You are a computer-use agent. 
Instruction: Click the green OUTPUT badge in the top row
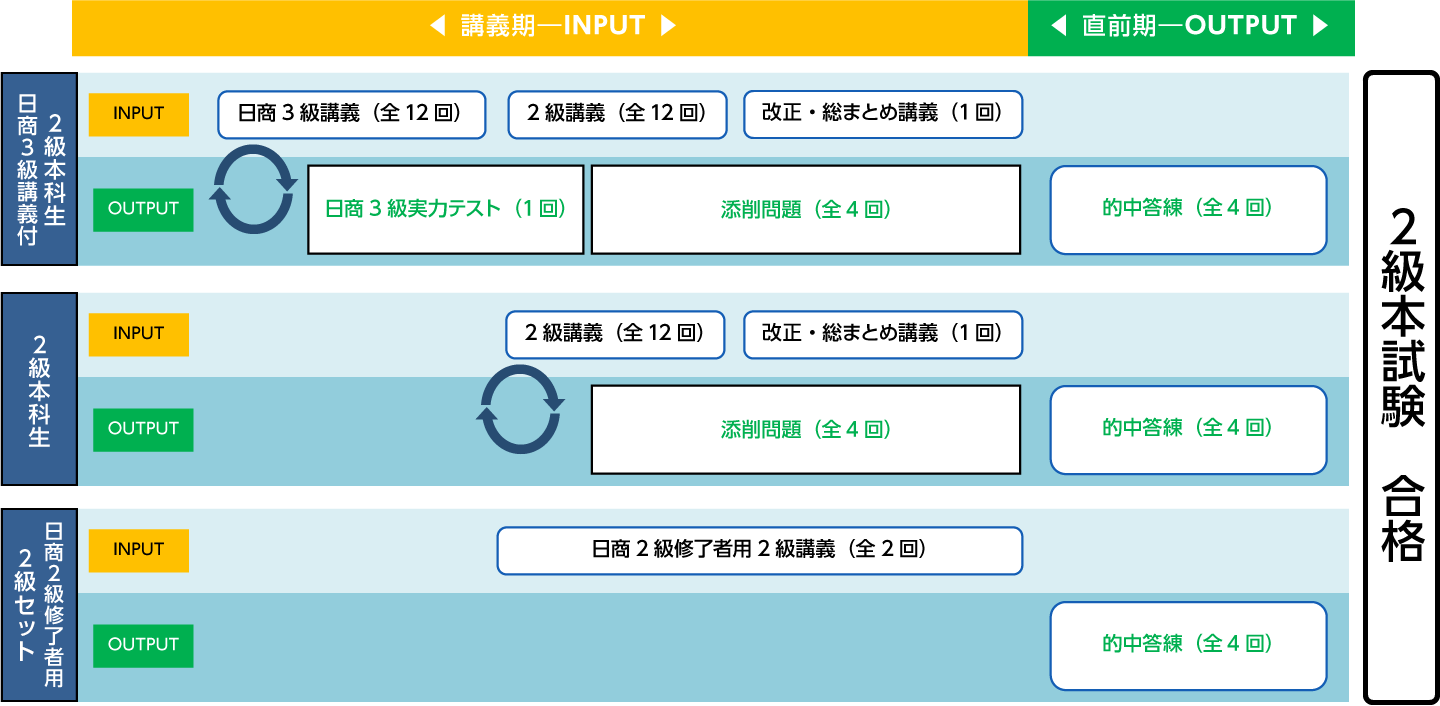(x=143, y=209)
